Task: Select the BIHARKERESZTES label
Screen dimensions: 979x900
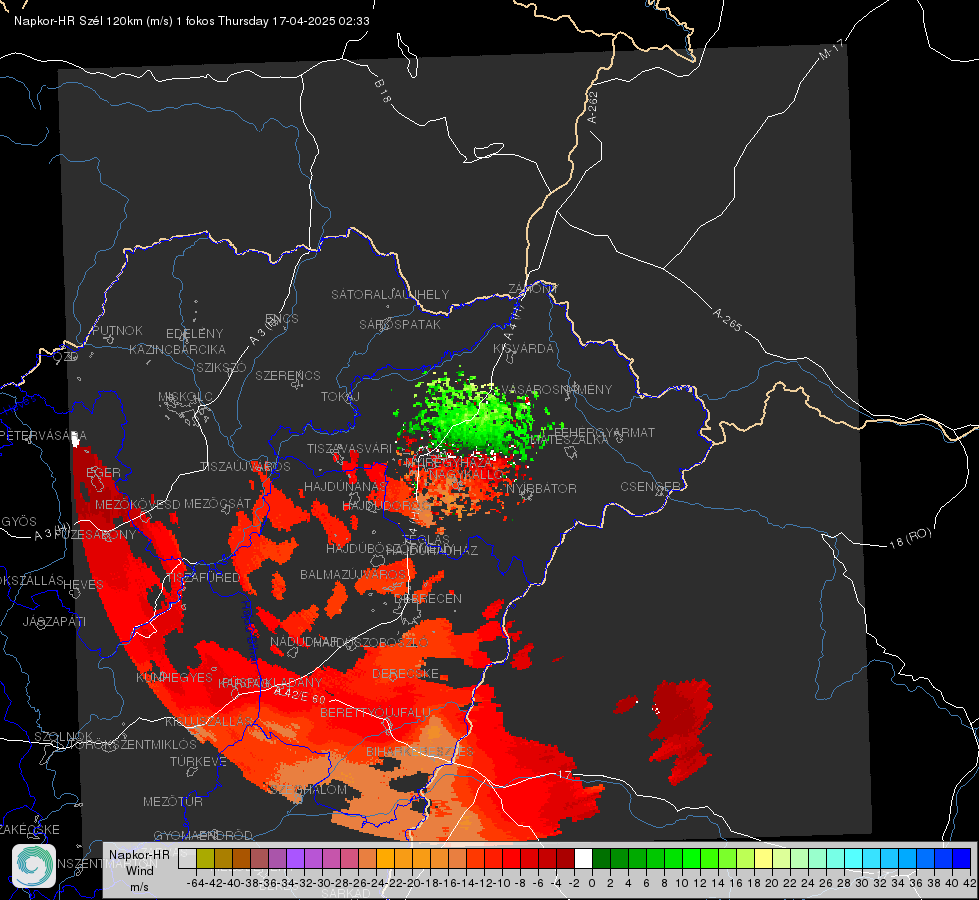Action: click(420, 751)
